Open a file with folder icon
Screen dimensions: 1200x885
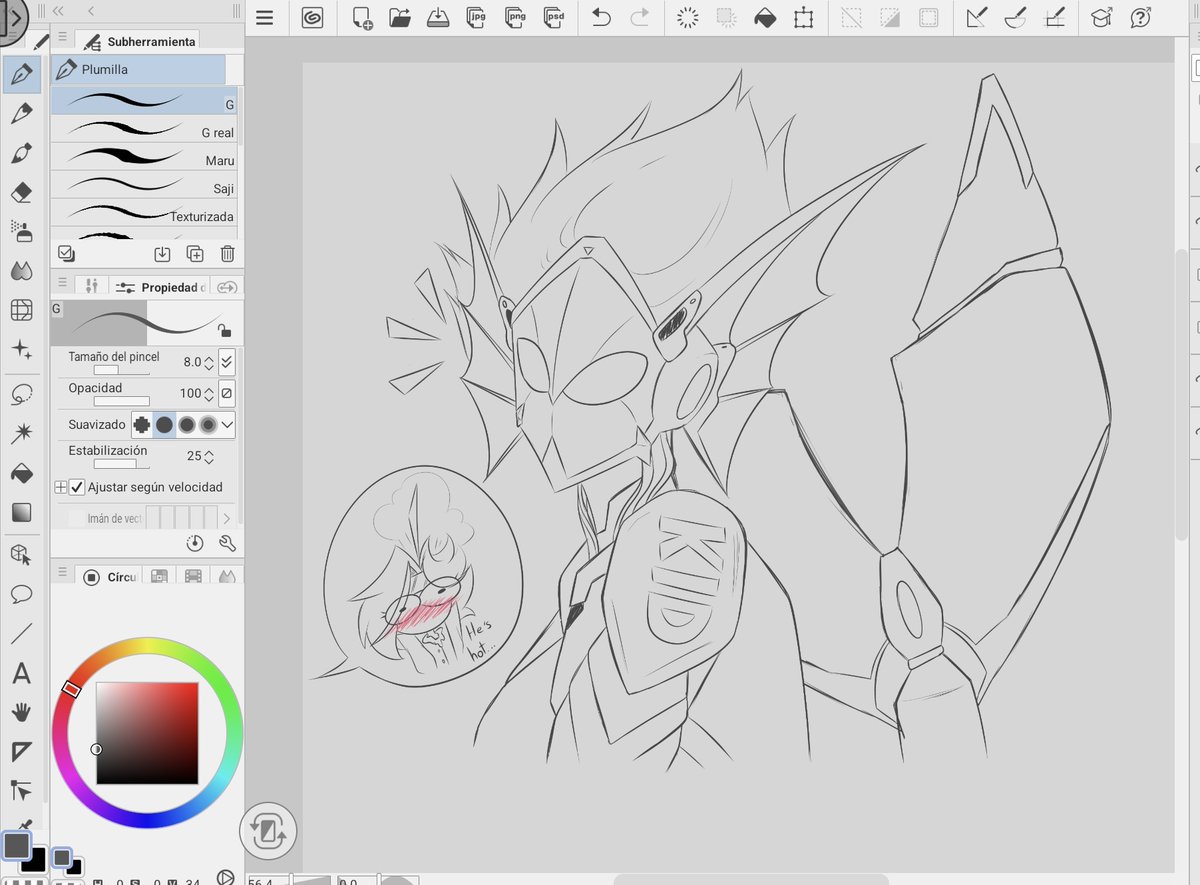[400, 17]
